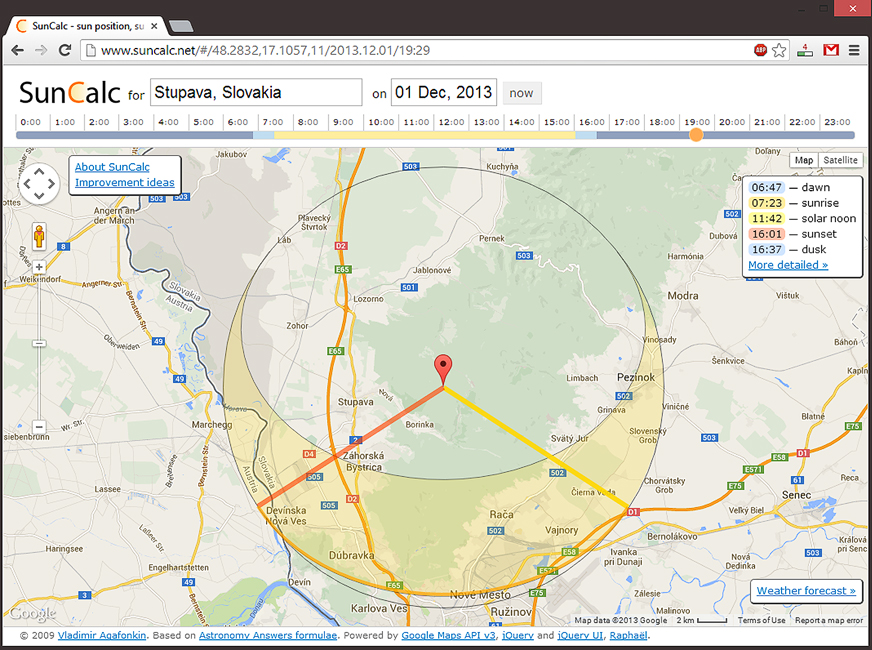
Task: Click the SunCalc logo
Action: point(70,92)
